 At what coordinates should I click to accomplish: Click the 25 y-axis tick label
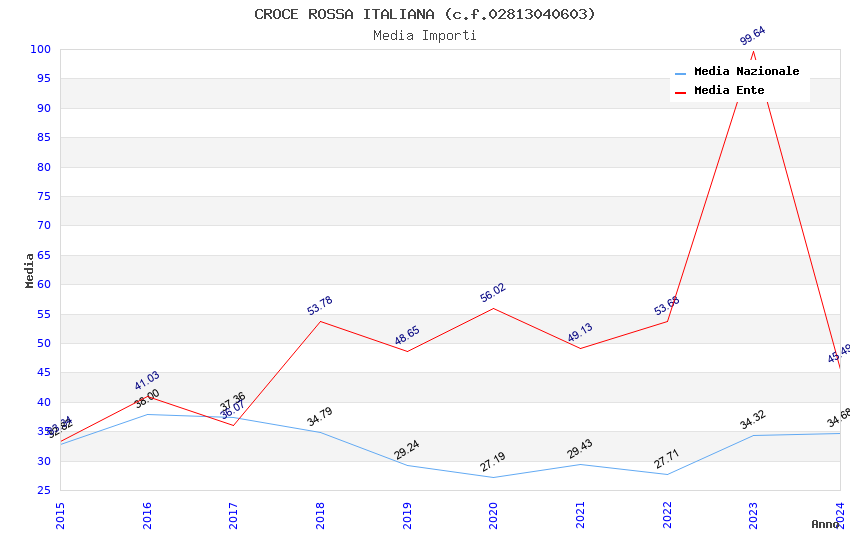tap(44, 490)
